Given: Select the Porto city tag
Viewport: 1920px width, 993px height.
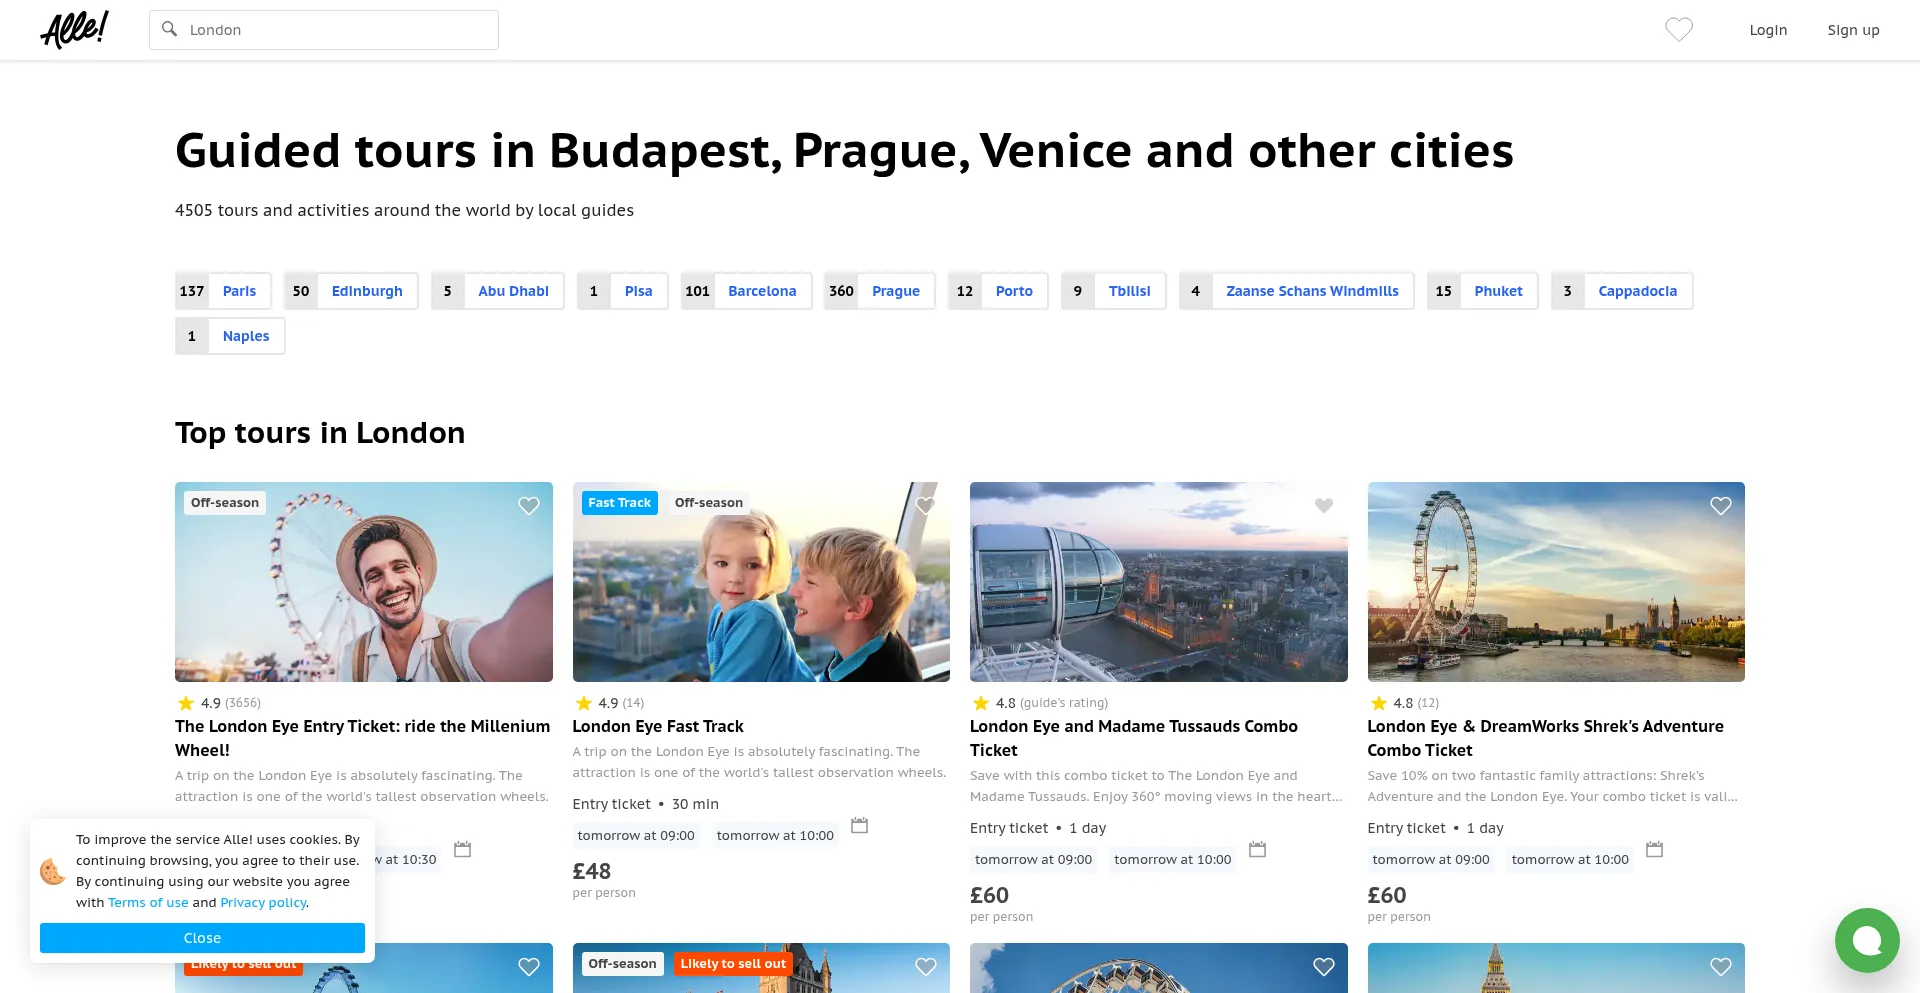Looking at the screenshot, I should pyautogui.click(x=998, y=291).
